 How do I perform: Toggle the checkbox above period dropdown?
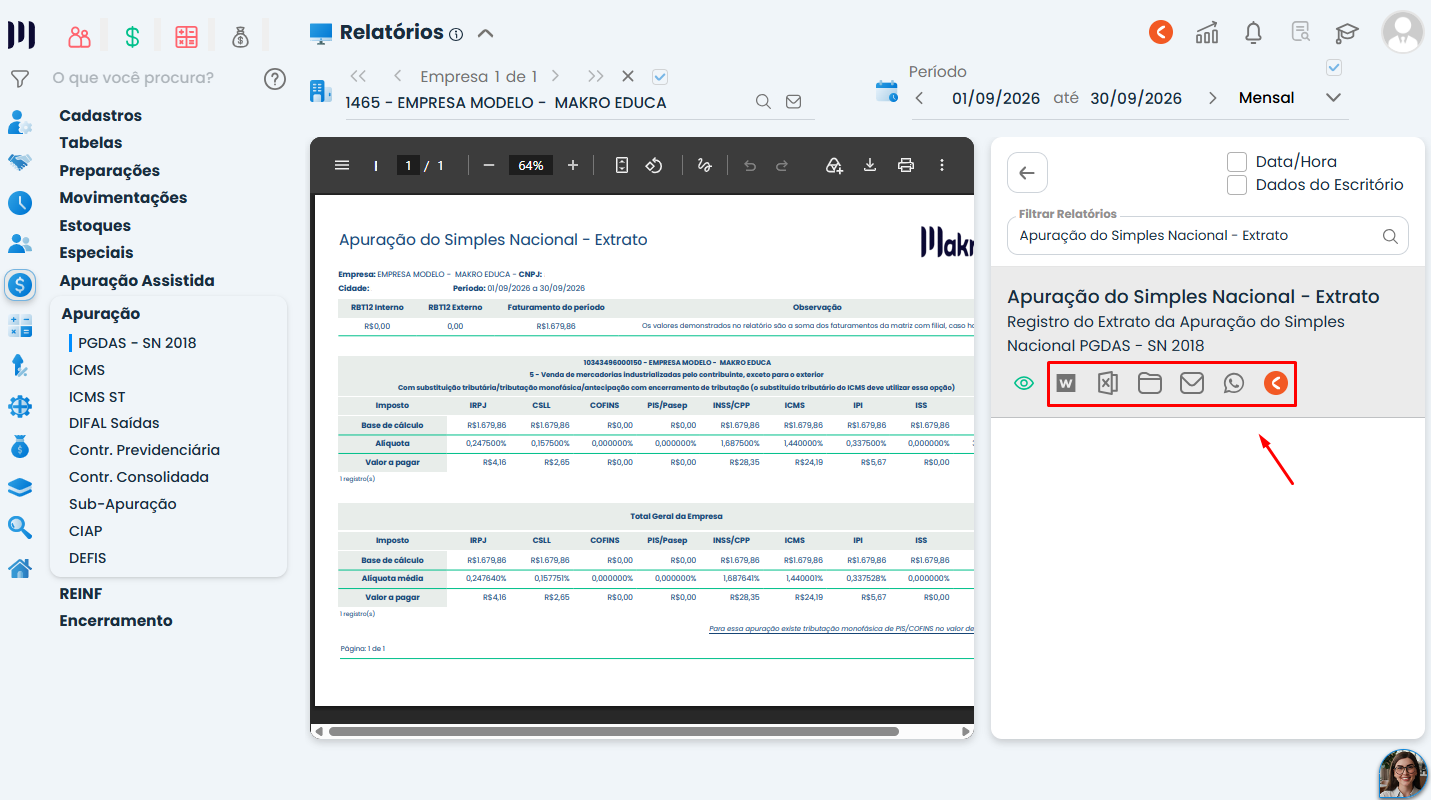coord(1333,67)
